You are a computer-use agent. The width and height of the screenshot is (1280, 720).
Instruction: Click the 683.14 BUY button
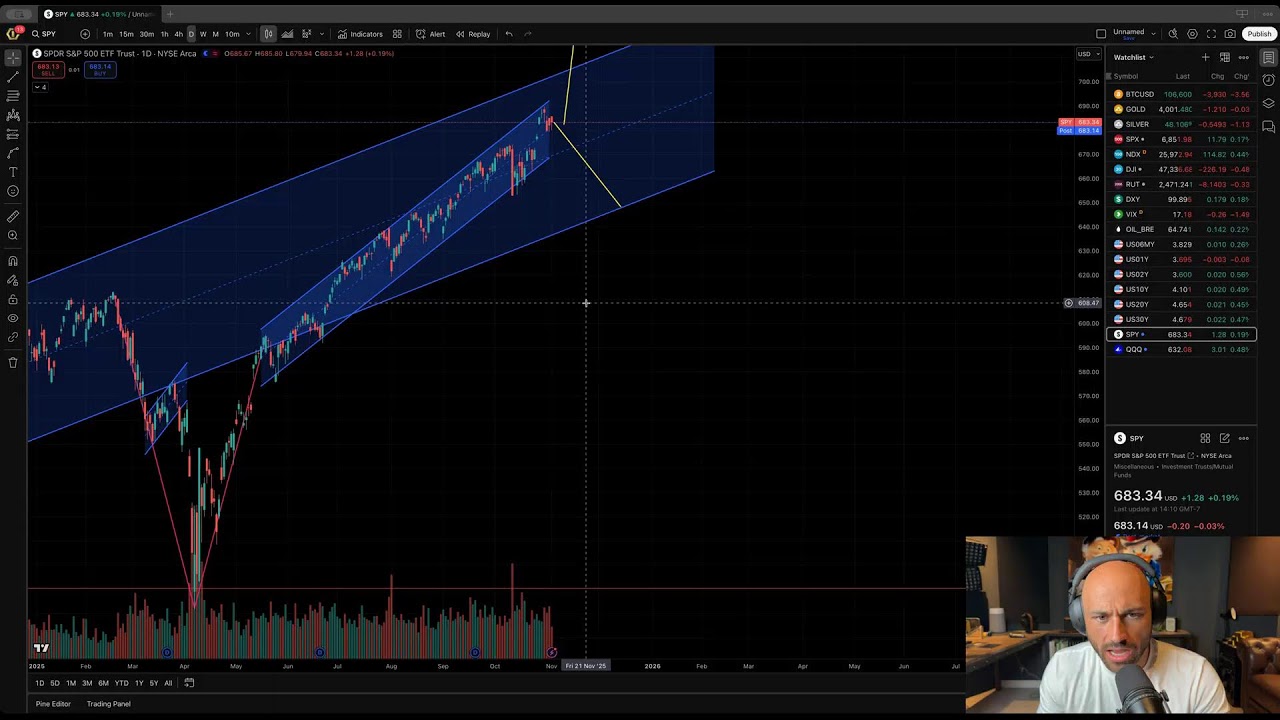[100, 70]
